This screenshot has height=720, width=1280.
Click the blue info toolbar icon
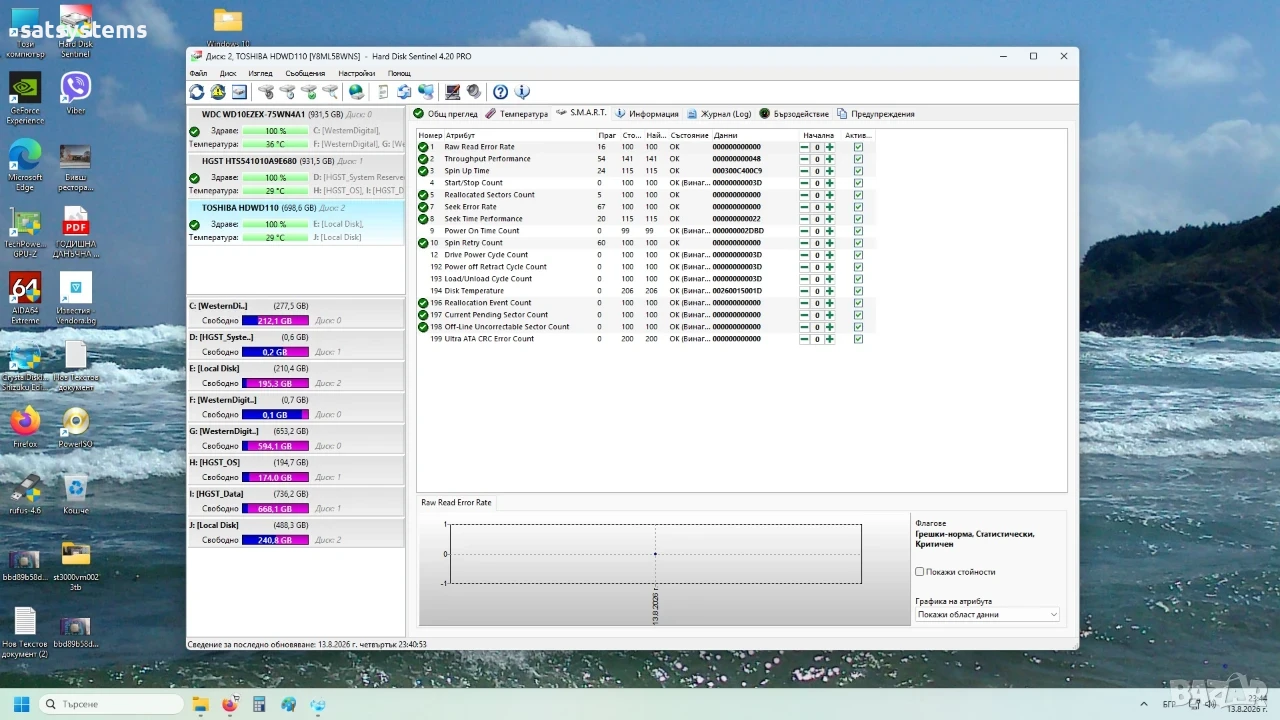(522, 92)
